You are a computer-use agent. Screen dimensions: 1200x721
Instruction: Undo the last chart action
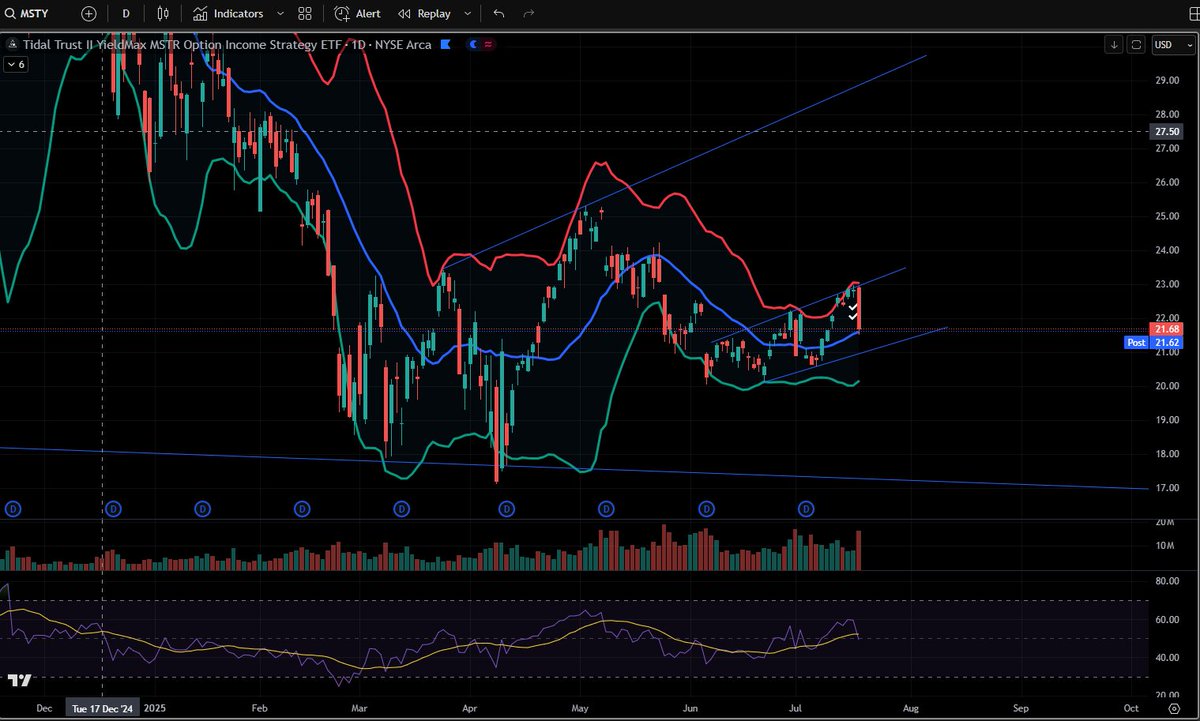tap(499, 14)
